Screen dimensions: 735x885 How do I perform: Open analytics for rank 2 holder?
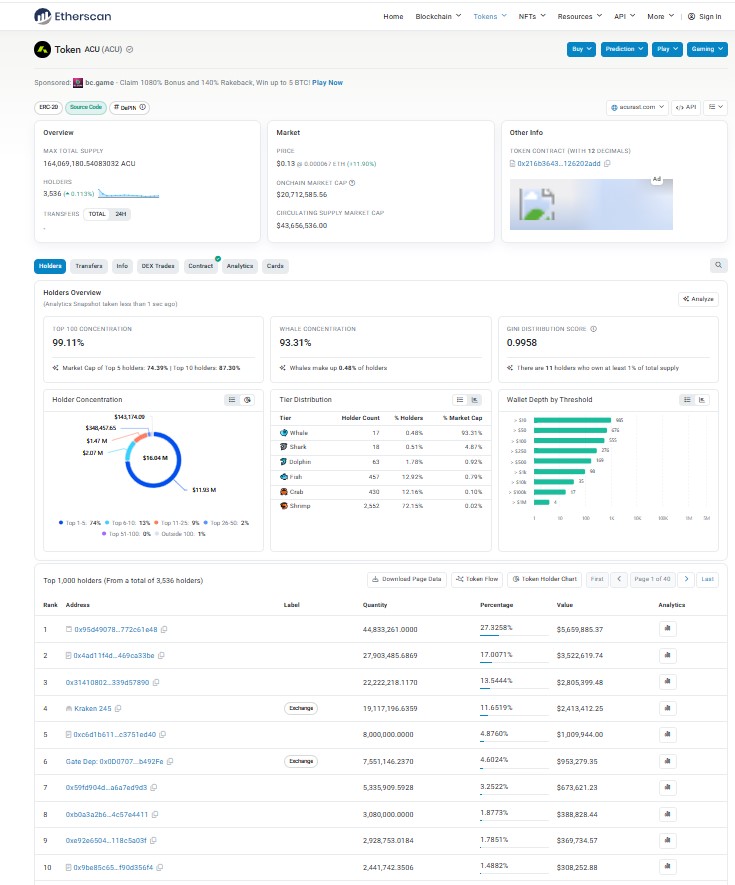coord(667,655)
